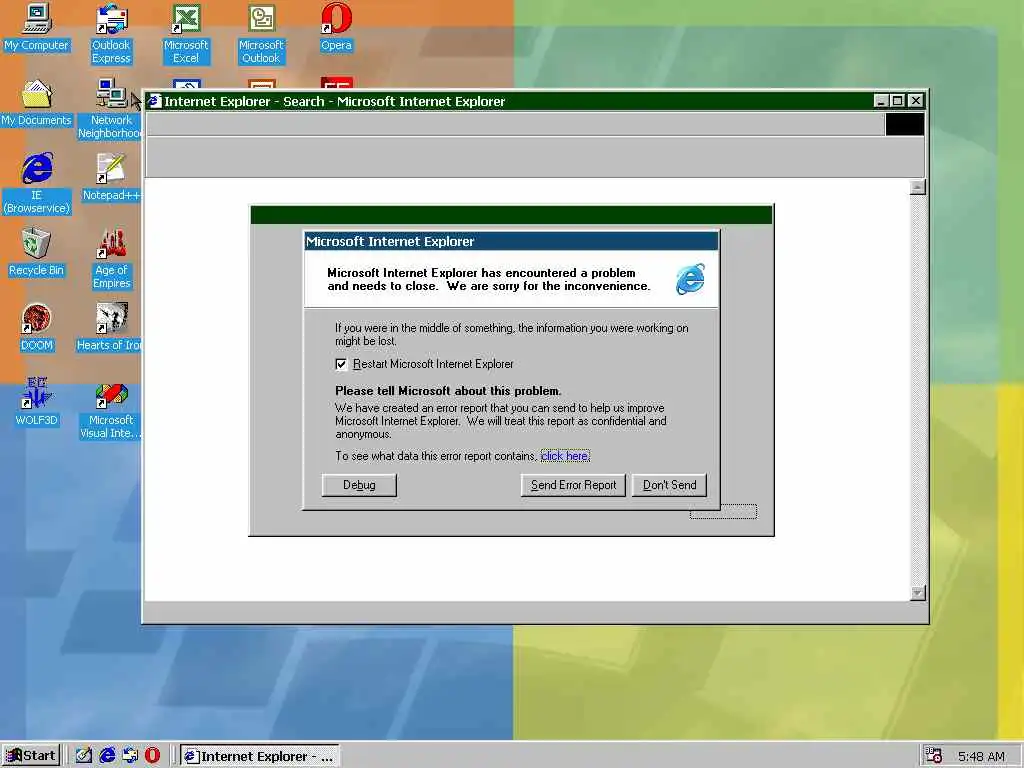Minimize the Internet Explorer window

click(881, 101)
